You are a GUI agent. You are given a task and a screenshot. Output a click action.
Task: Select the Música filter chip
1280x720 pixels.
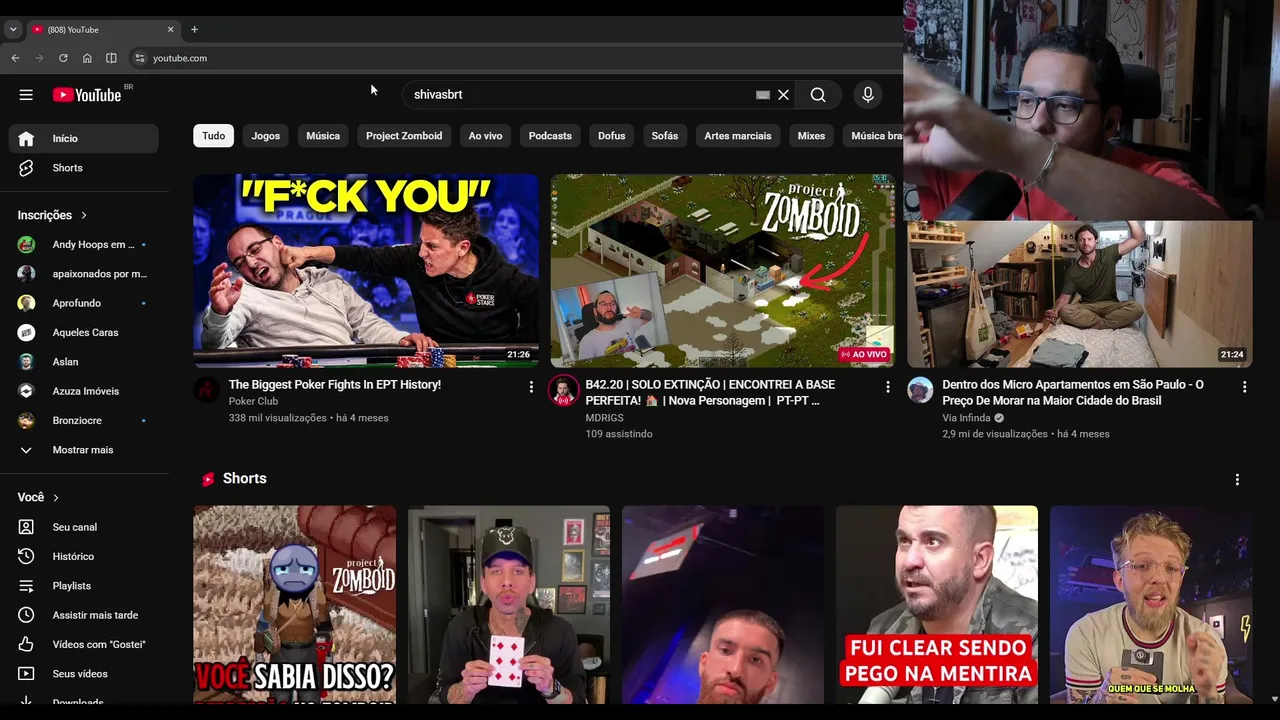click(323, 136)
